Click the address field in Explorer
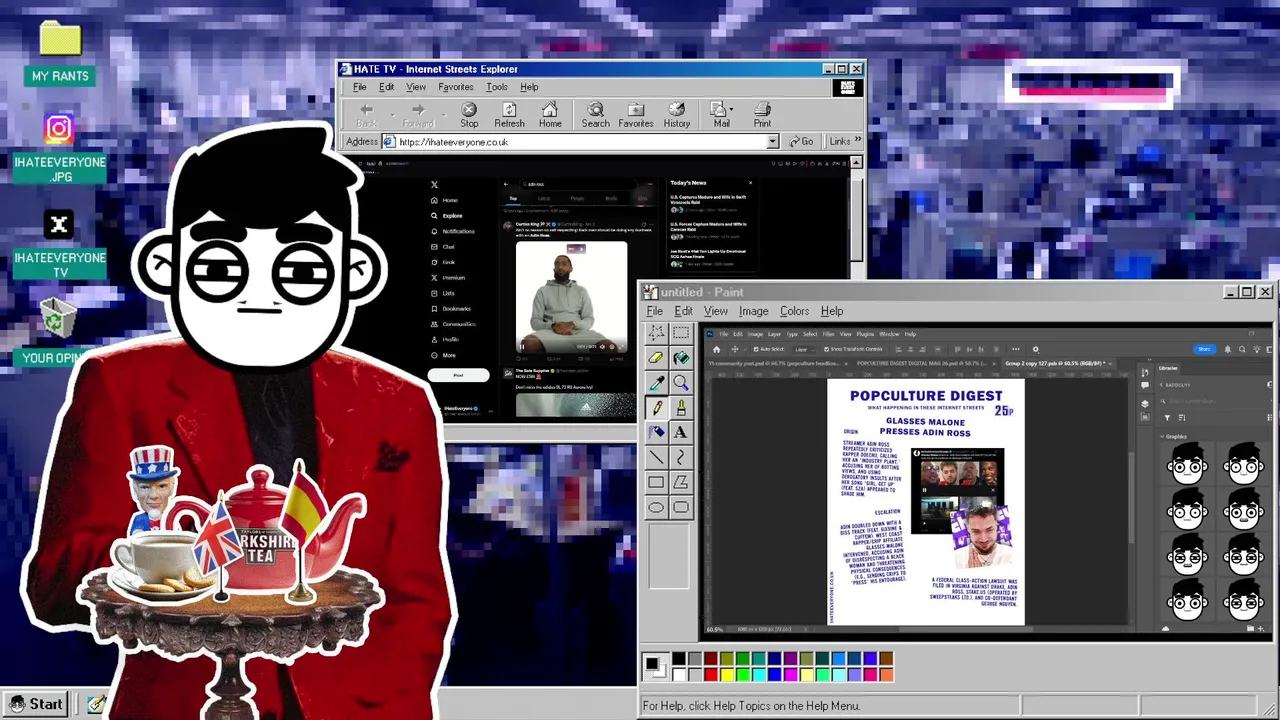1280x720 pixels. coord(580,142)
